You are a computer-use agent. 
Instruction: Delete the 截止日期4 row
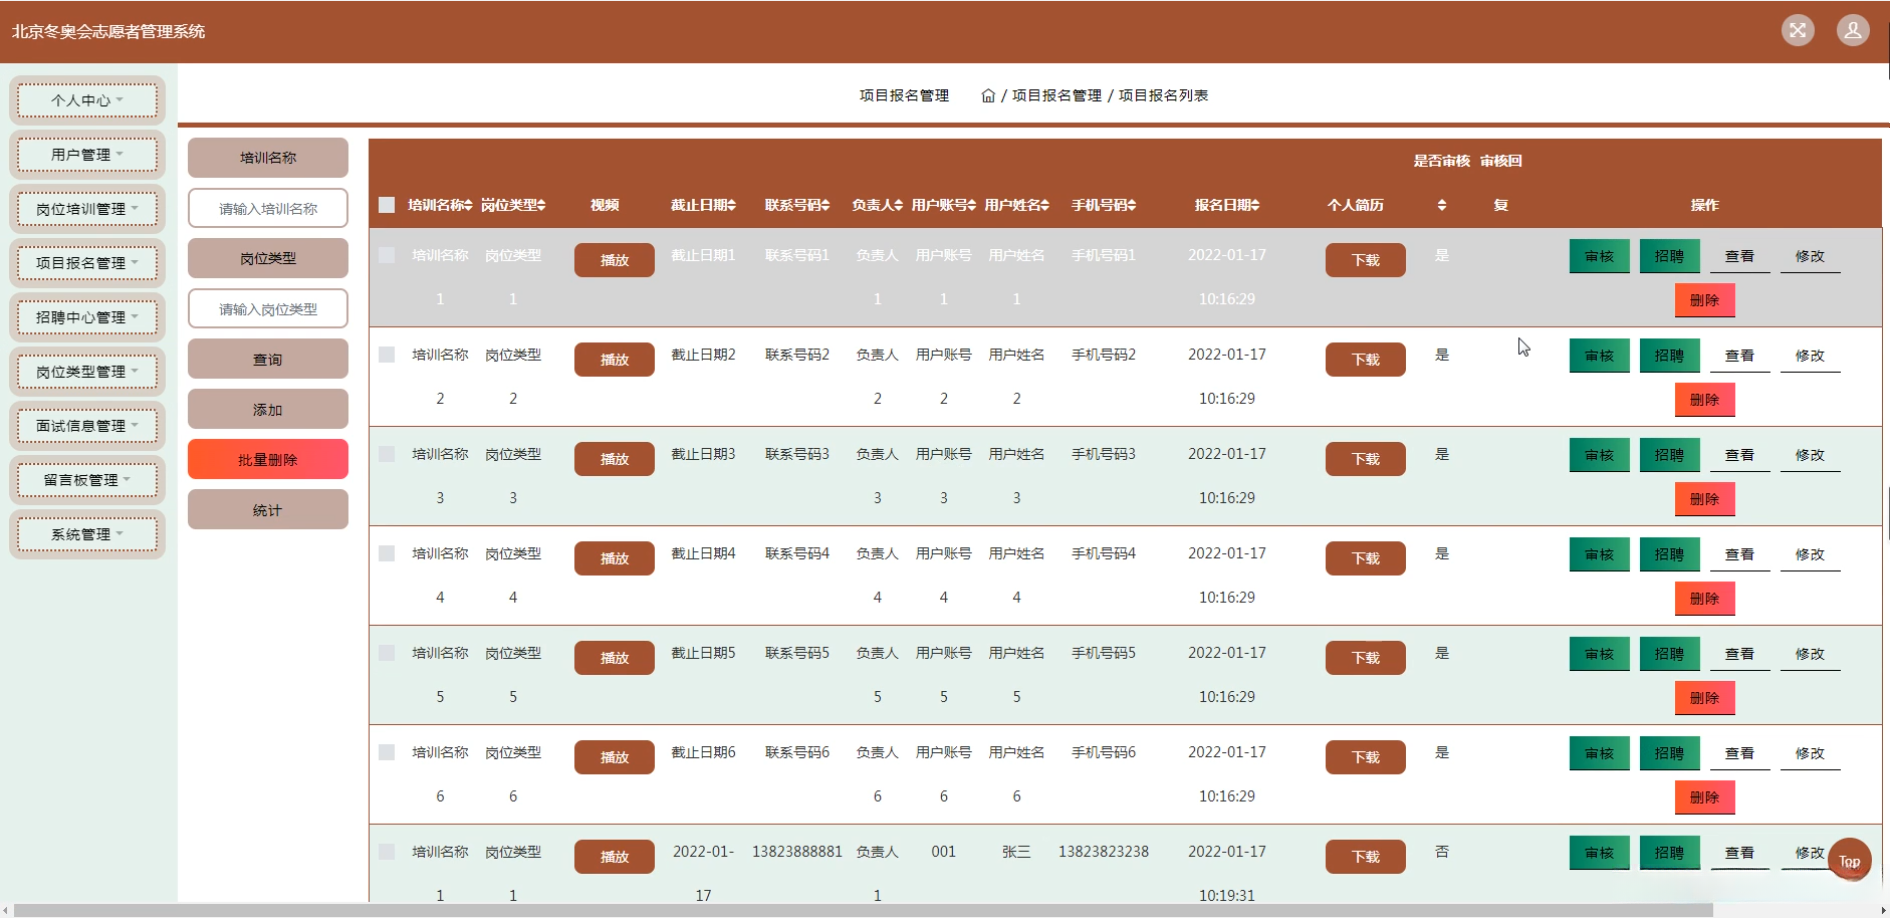click(x=1704, y=598)
